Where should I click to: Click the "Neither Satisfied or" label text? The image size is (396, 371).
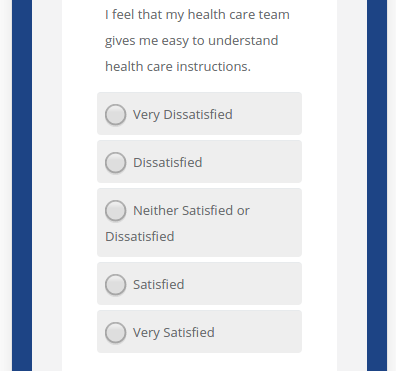191,210
